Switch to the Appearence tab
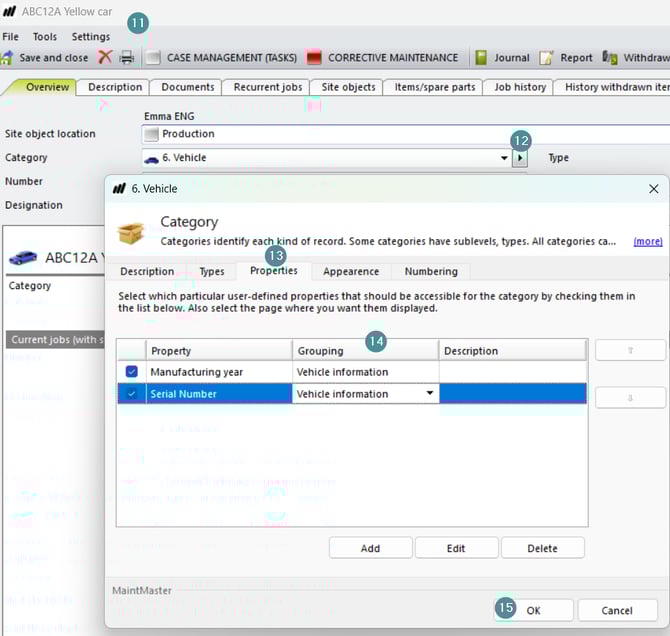This screenshot has height=636, width=670. pyautogui.click(x=351, y=272)
